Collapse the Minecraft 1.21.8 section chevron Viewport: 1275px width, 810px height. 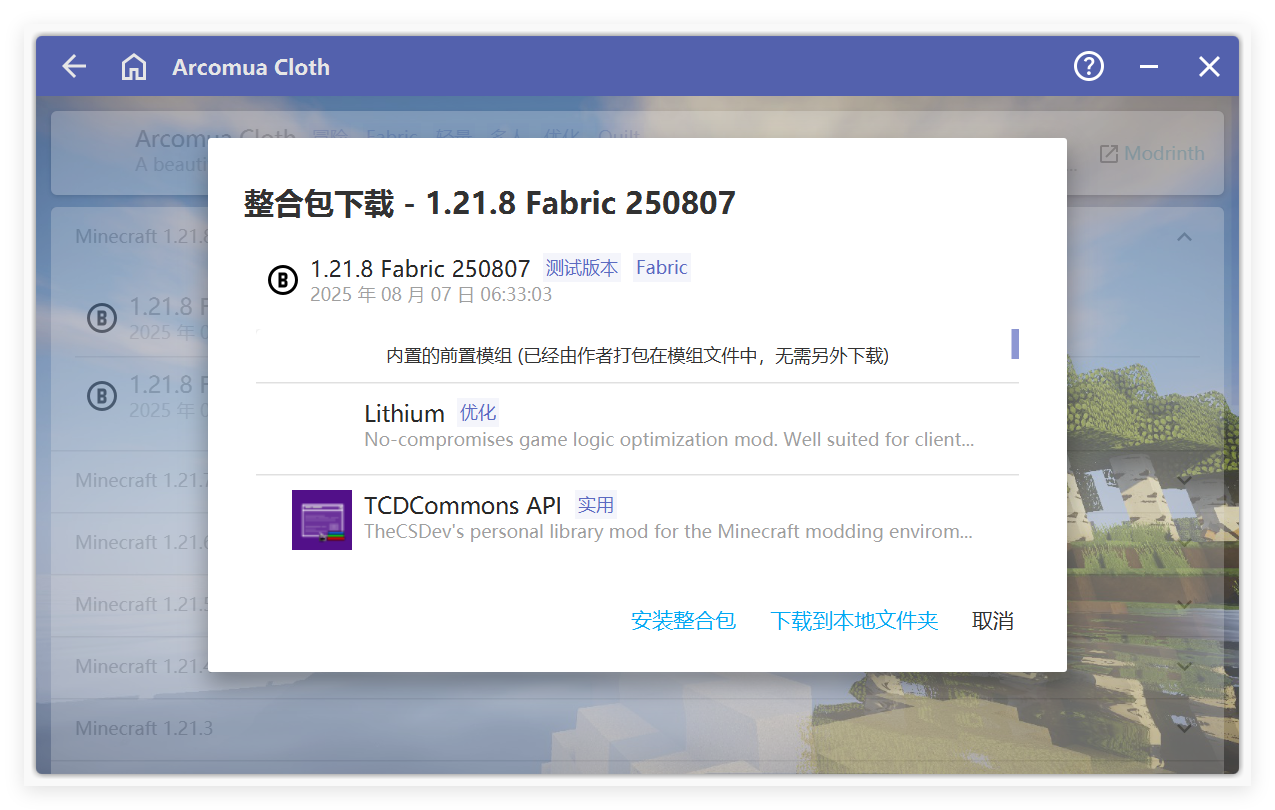1184,237
